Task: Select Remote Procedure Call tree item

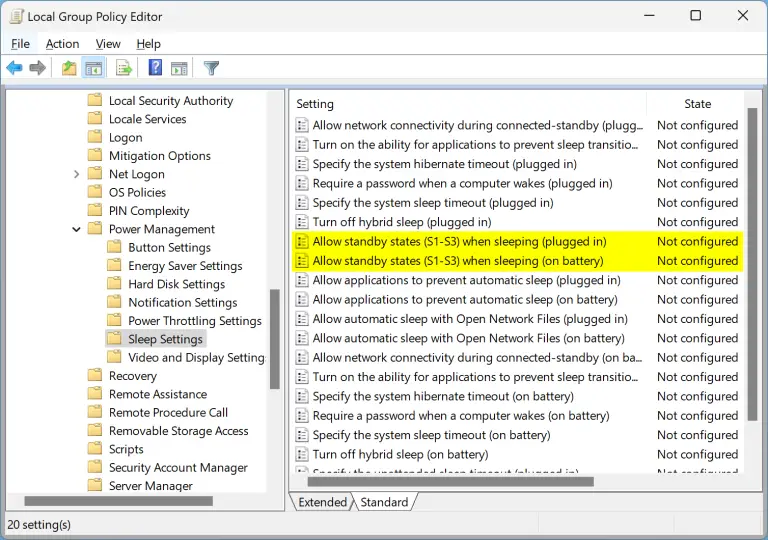Action: 168,413
